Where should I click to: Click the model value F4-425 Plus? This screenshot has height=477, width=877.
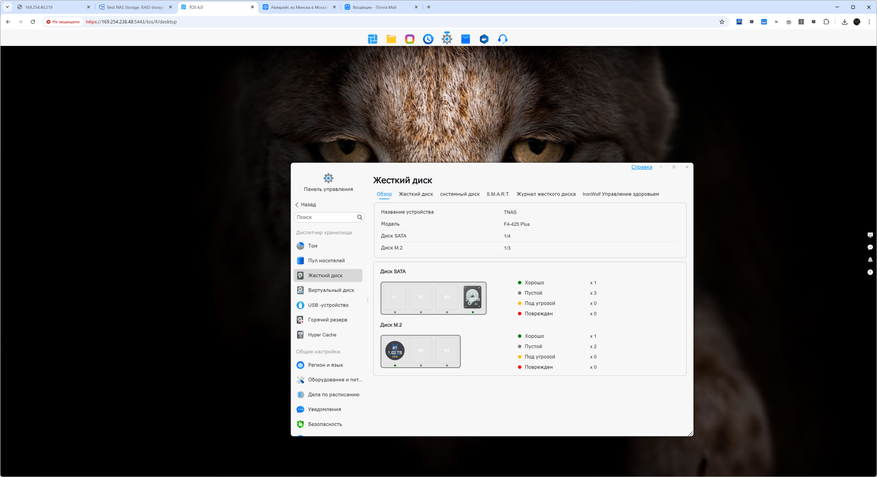tap(517, 224)
